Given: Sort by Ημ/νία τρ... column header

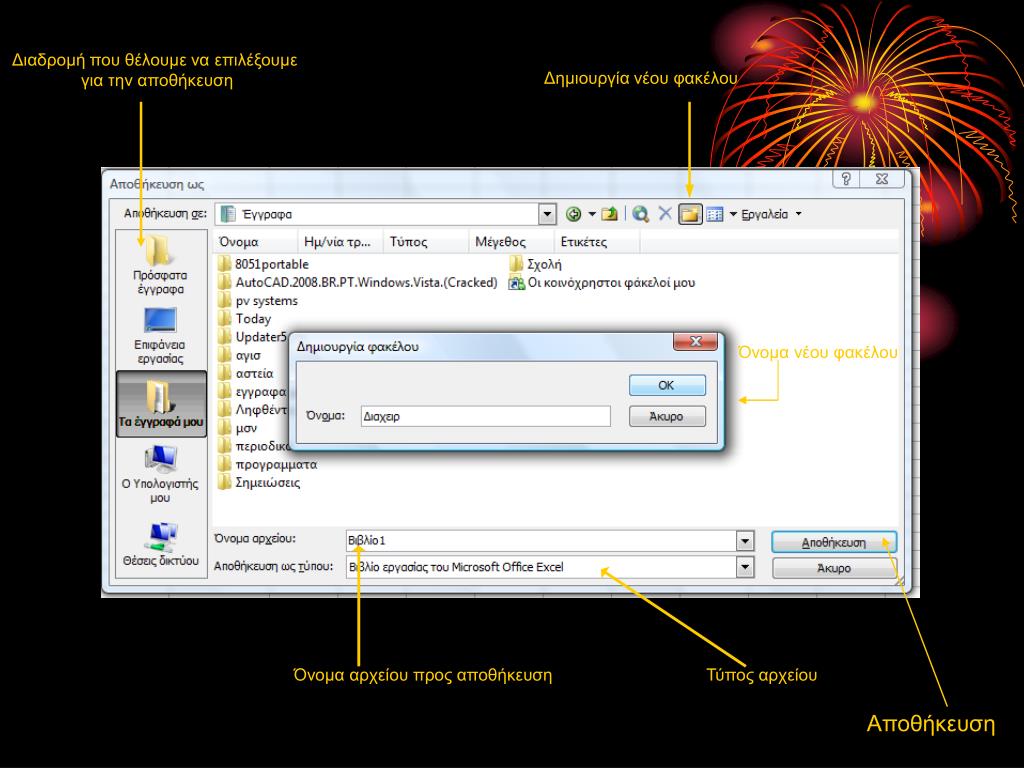Looking at the screenshot, I should pyautogui.click(x=340, y=242).
